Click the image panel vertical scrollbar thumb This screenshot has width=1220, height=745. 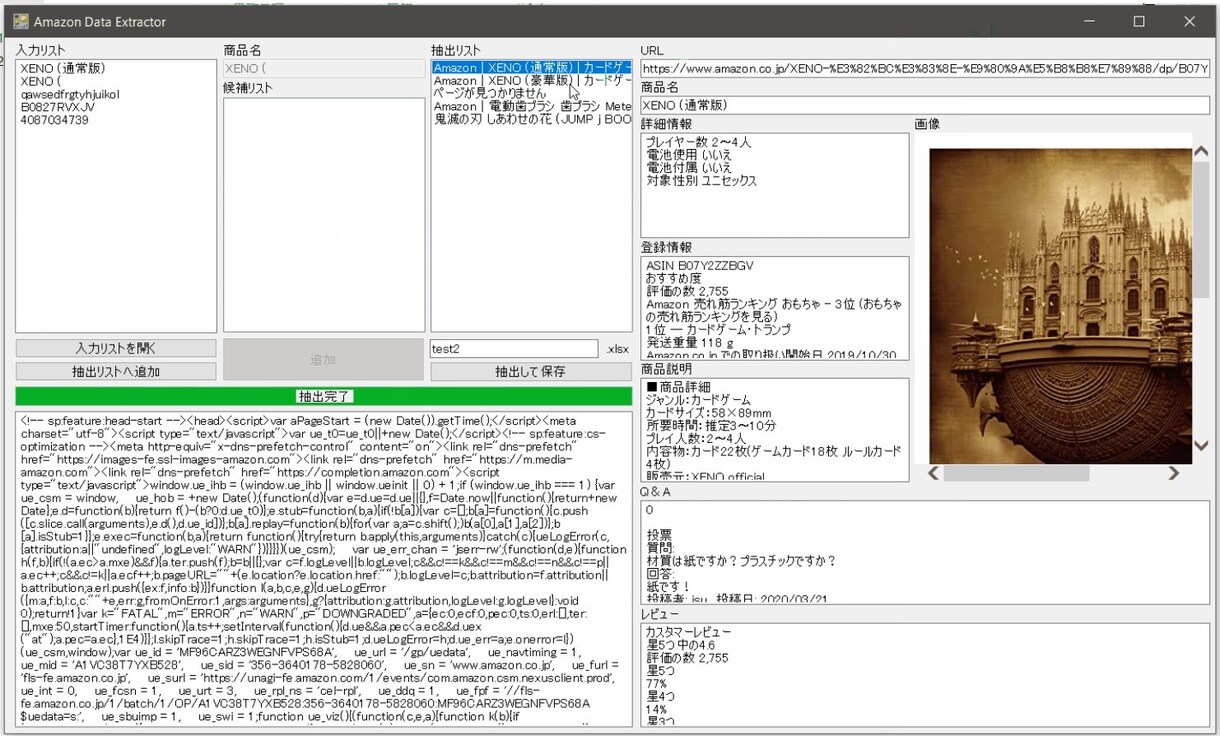(1201, 230)
